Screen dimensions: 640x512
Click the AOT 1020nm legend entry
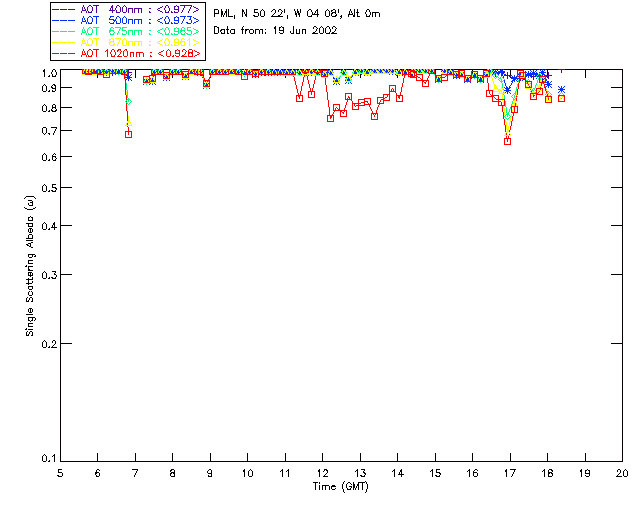pyautogui.click(x=126, y=53)
